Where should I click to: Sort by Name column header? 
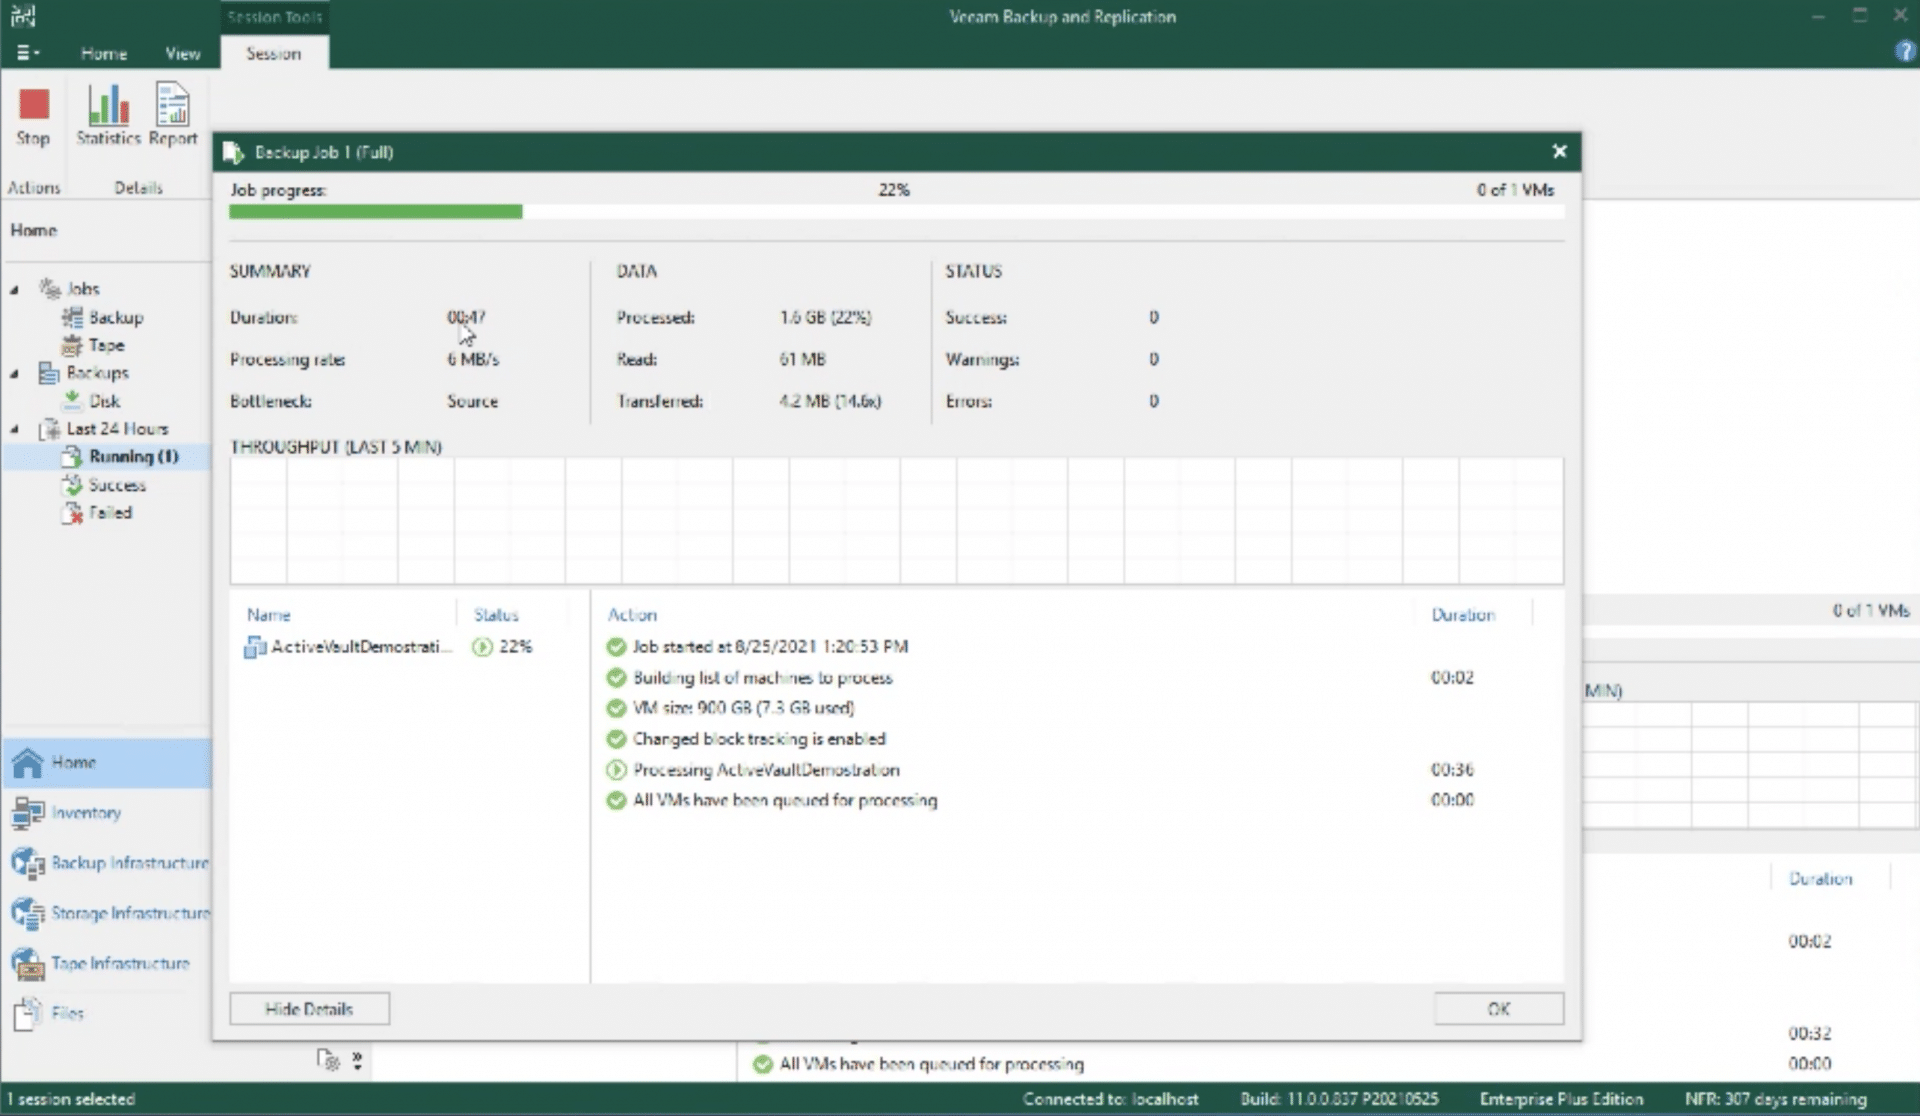(269, 615)
